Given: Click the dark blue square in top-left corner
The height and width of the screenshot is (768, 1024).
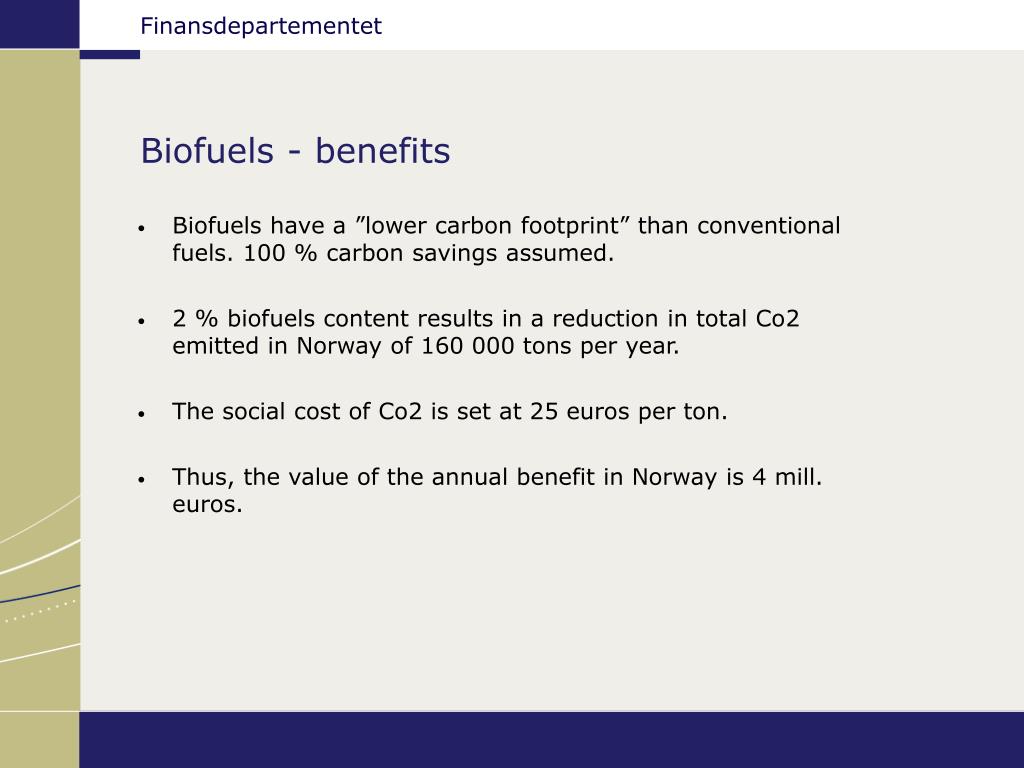Looking at the screenshot, I should tap(39, 24).
